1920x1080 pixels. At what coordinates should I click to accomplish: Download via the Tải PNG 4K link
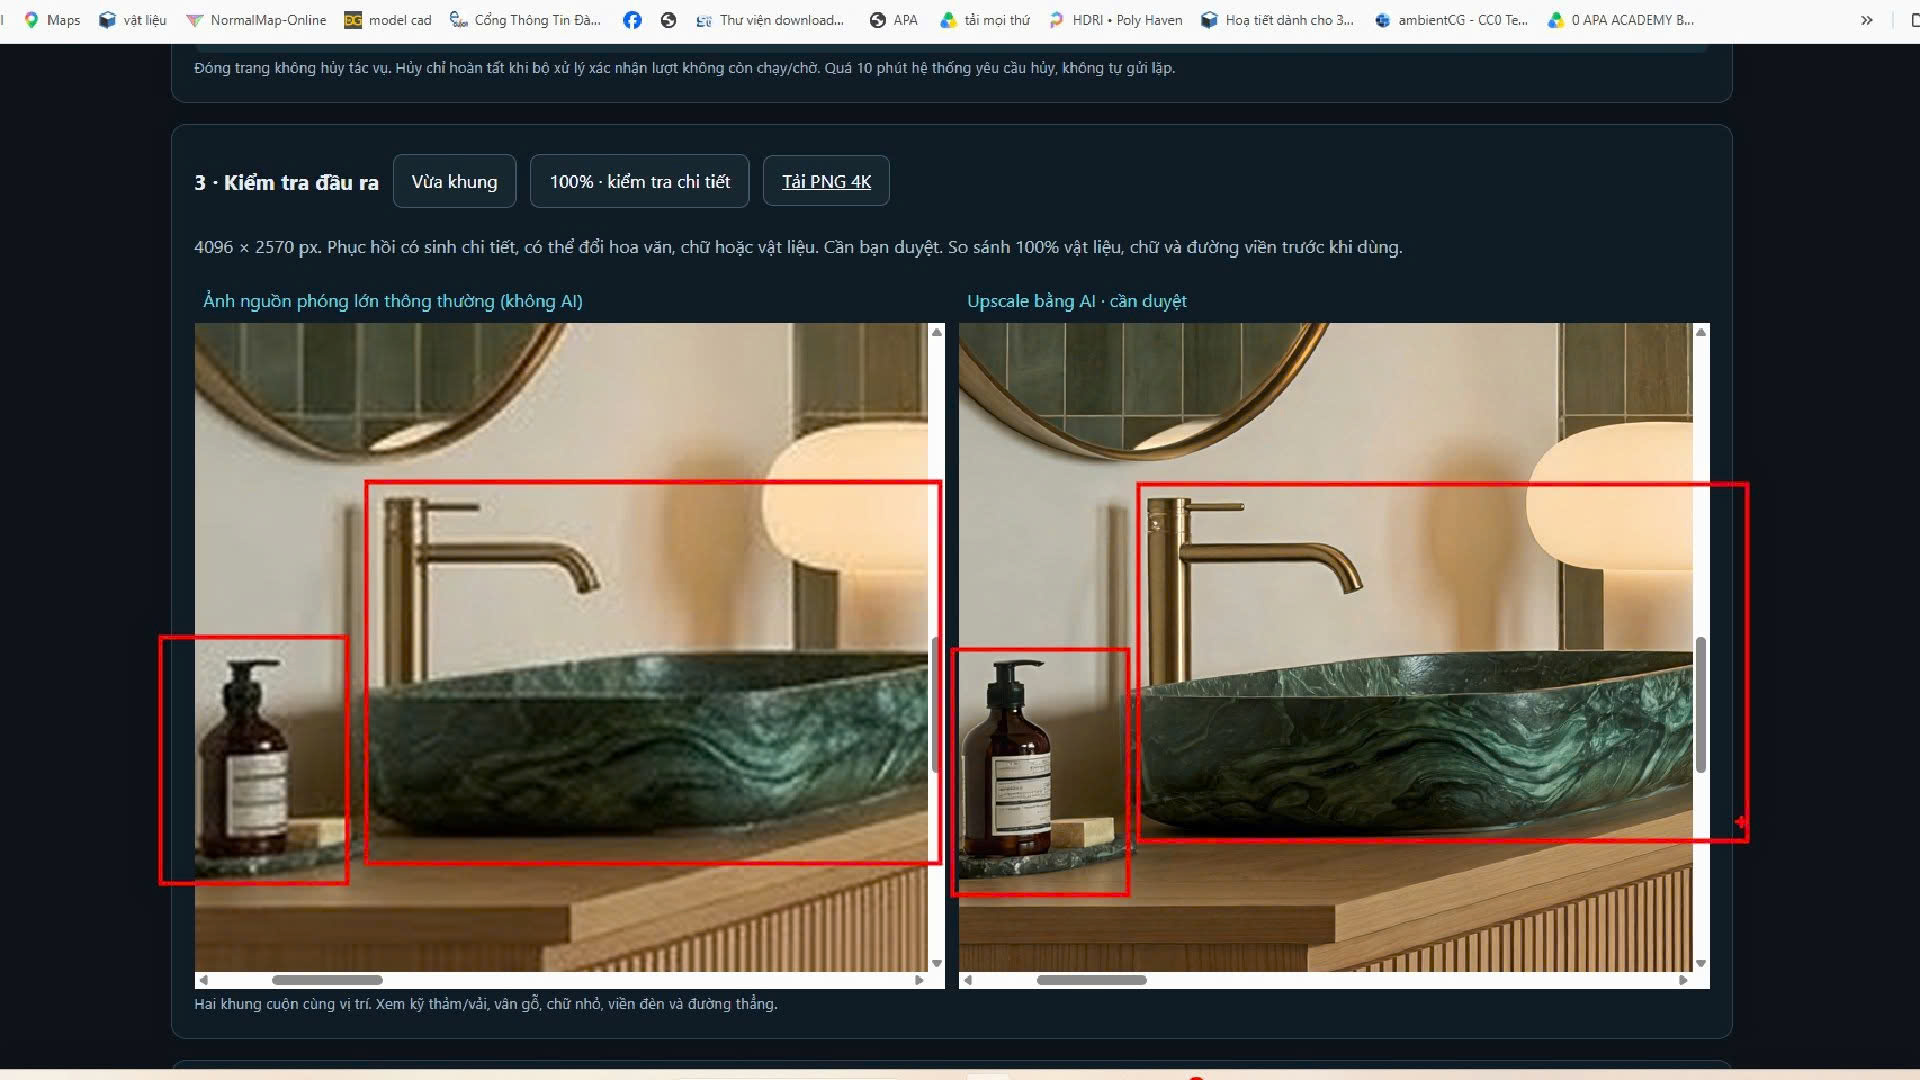click(826, 181)
